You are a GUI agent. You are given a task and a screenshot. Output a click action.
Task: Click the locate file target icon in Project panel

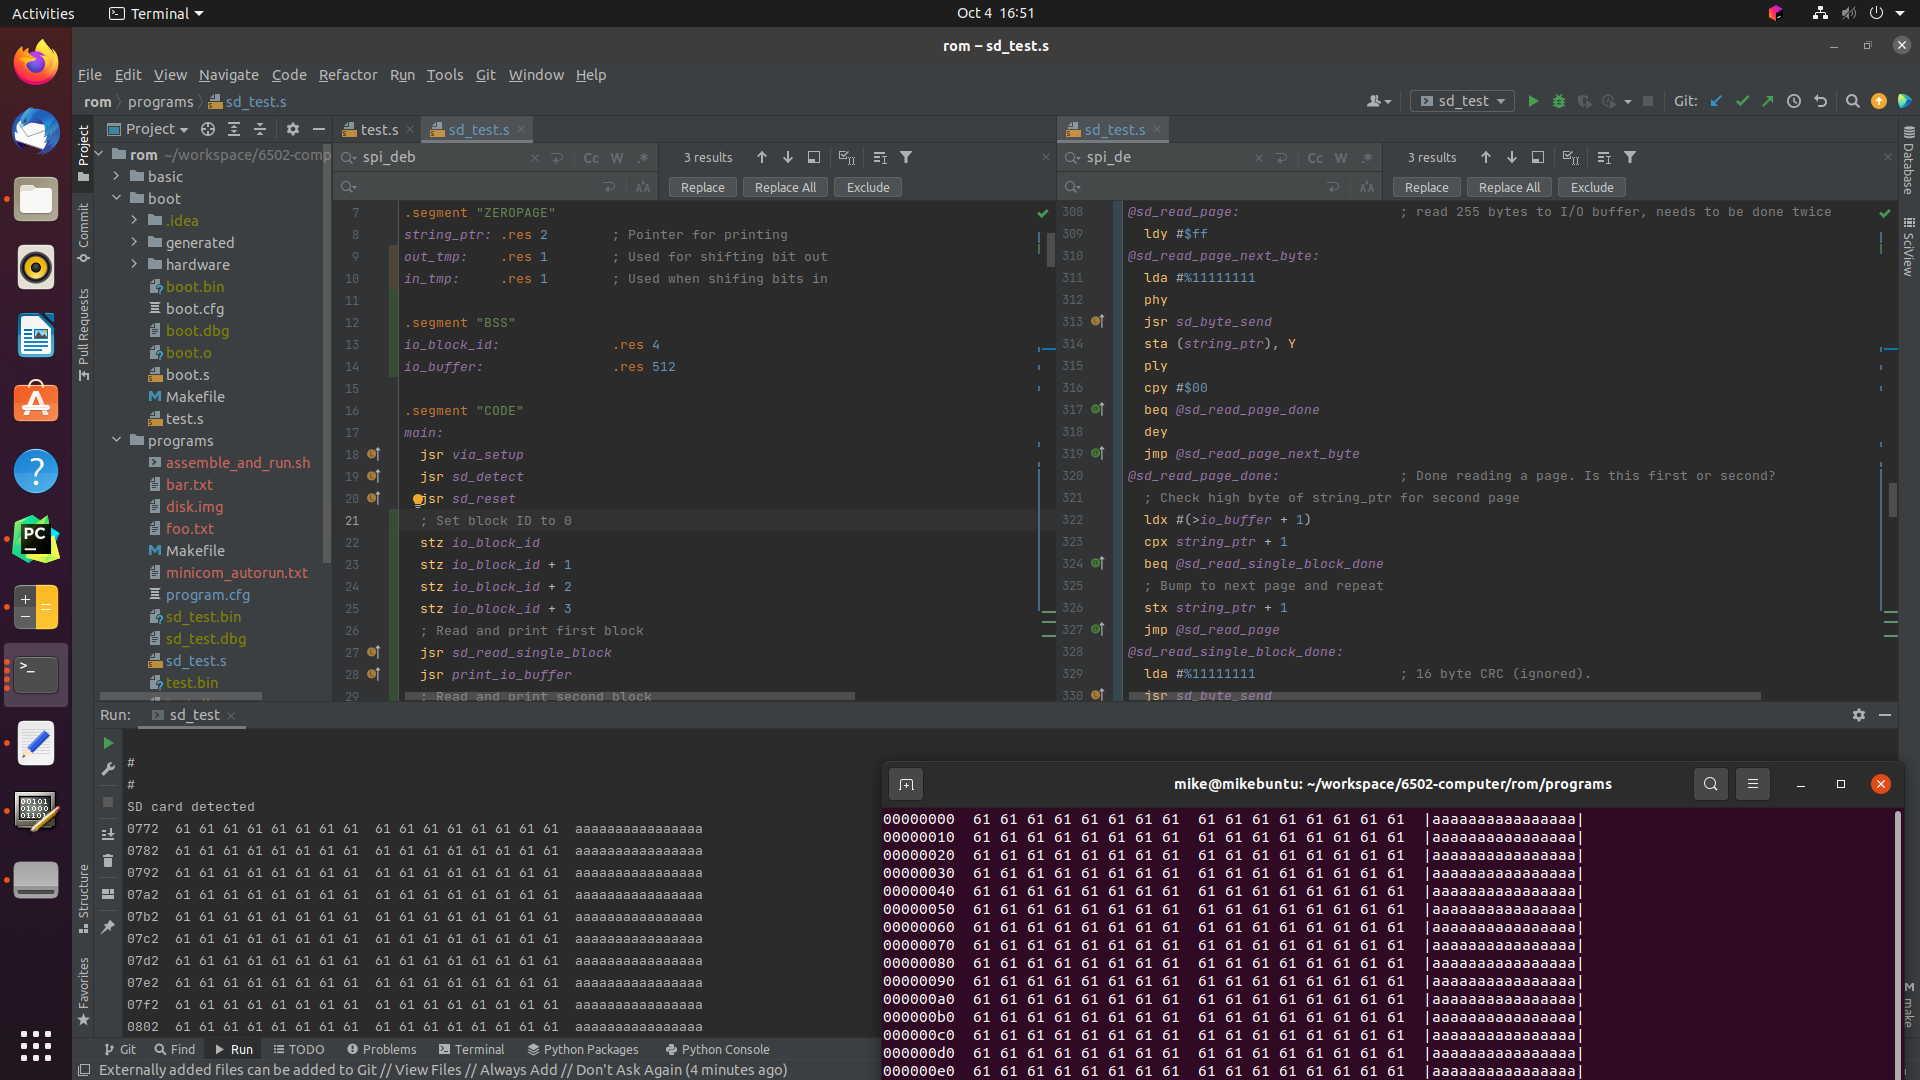click(x=208, y=129)
